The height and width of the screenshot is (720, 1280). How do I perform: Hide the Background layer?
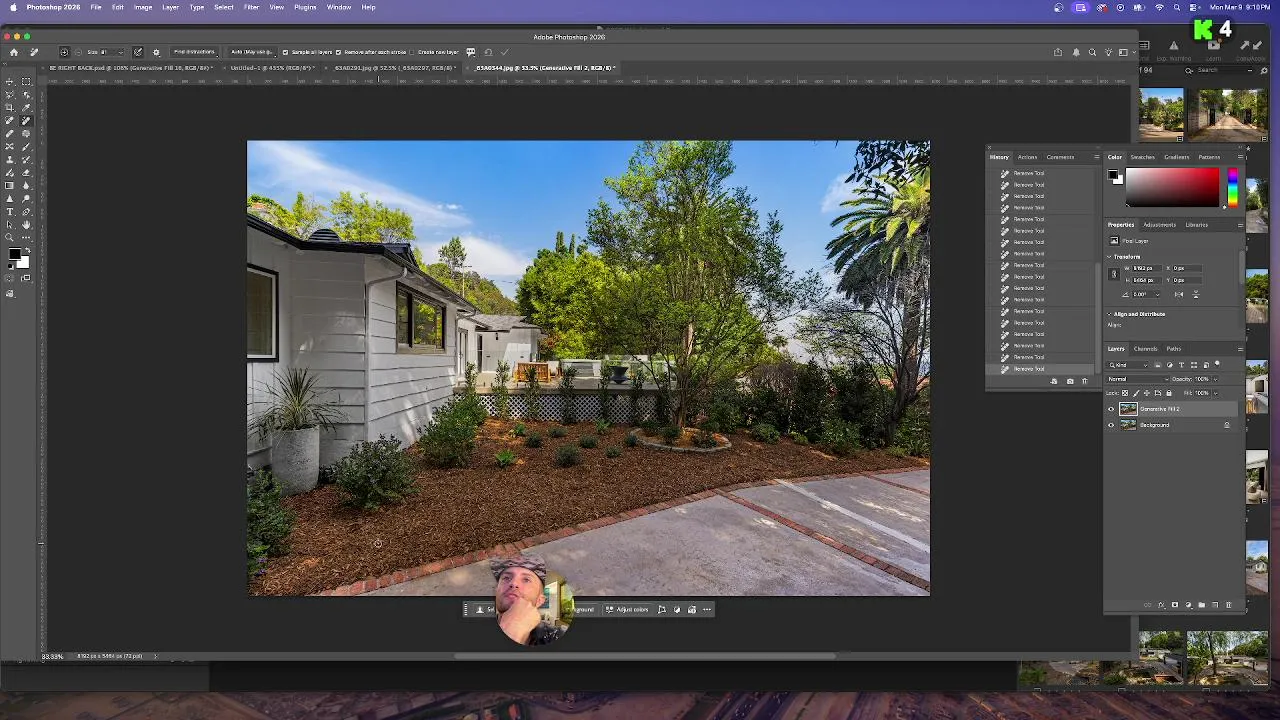pos(1111,425)
